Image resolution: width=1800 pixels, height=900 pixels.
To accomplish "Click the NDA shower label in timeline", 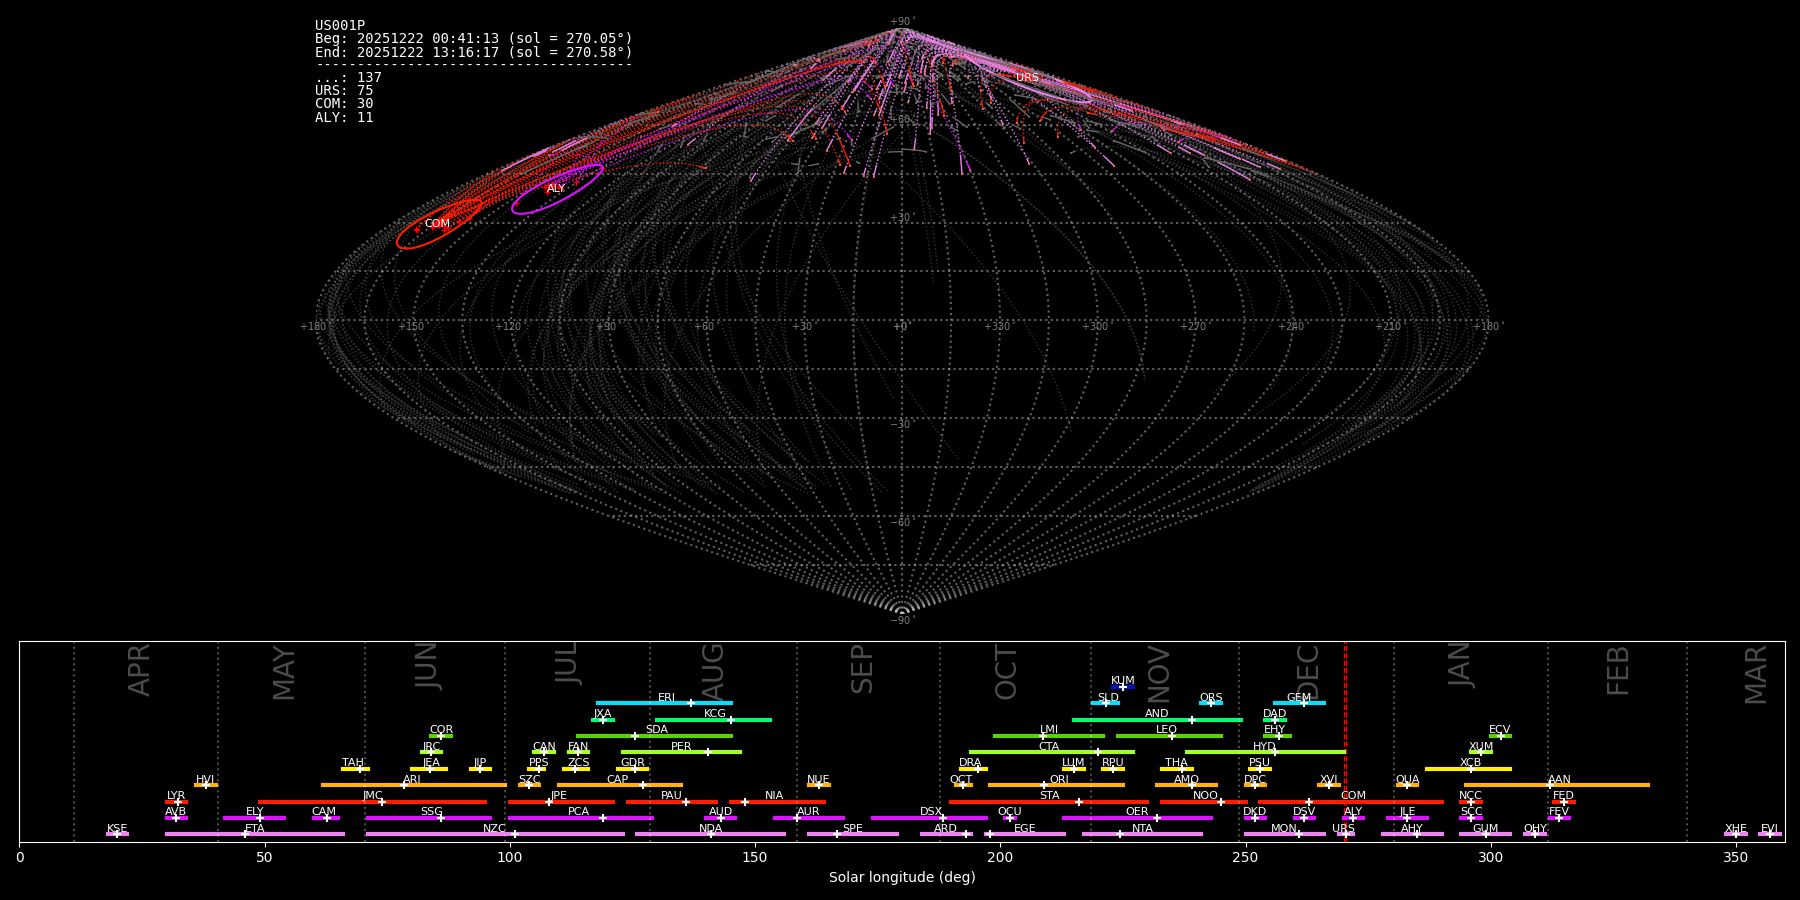I will click(711, 829).
